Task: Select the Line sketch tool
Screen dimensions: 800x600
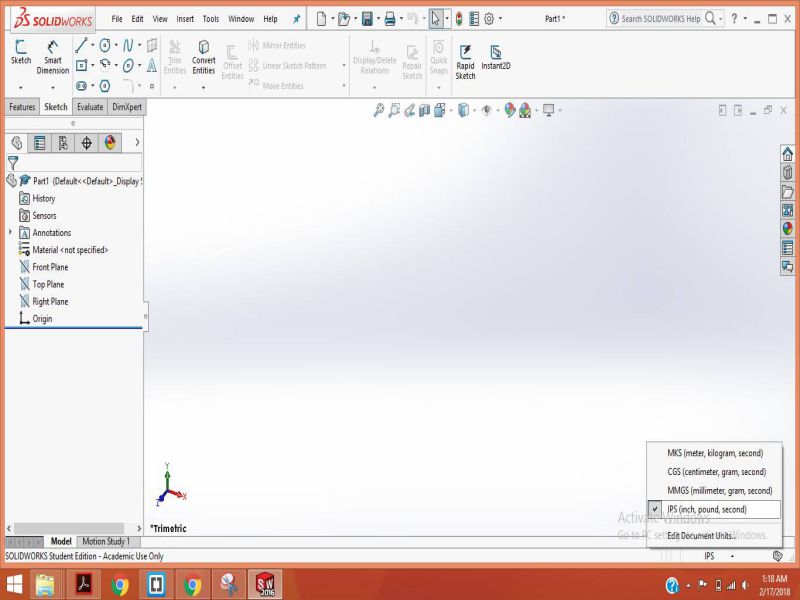Action: [x=81, y=45]
